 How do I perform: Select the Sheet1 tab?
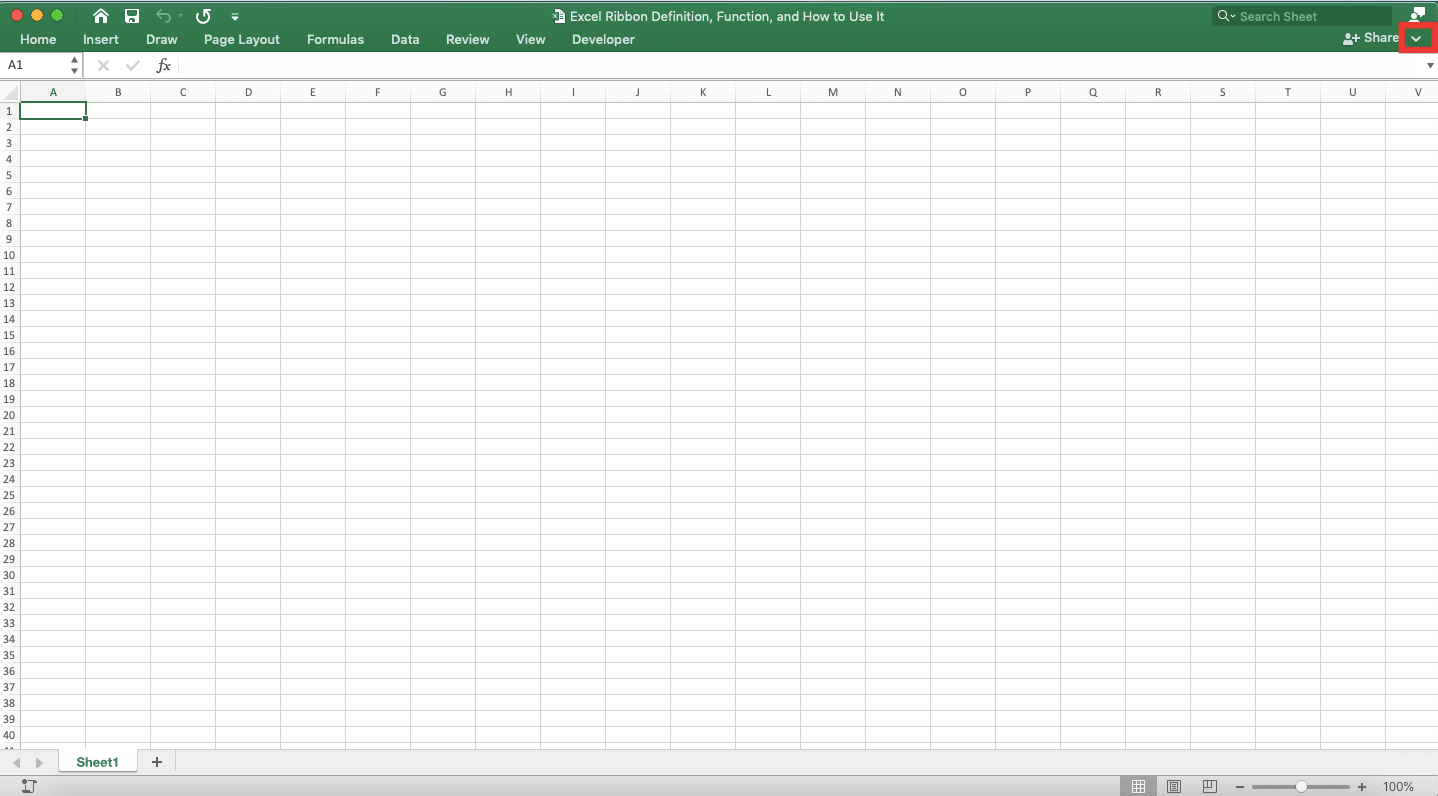(x=97, y=762)
